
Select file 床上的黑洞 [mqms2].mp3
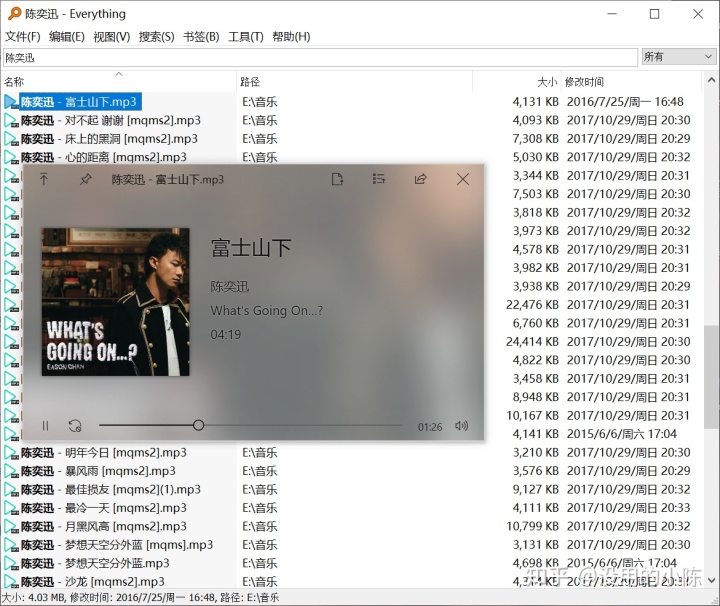point(109,139)
